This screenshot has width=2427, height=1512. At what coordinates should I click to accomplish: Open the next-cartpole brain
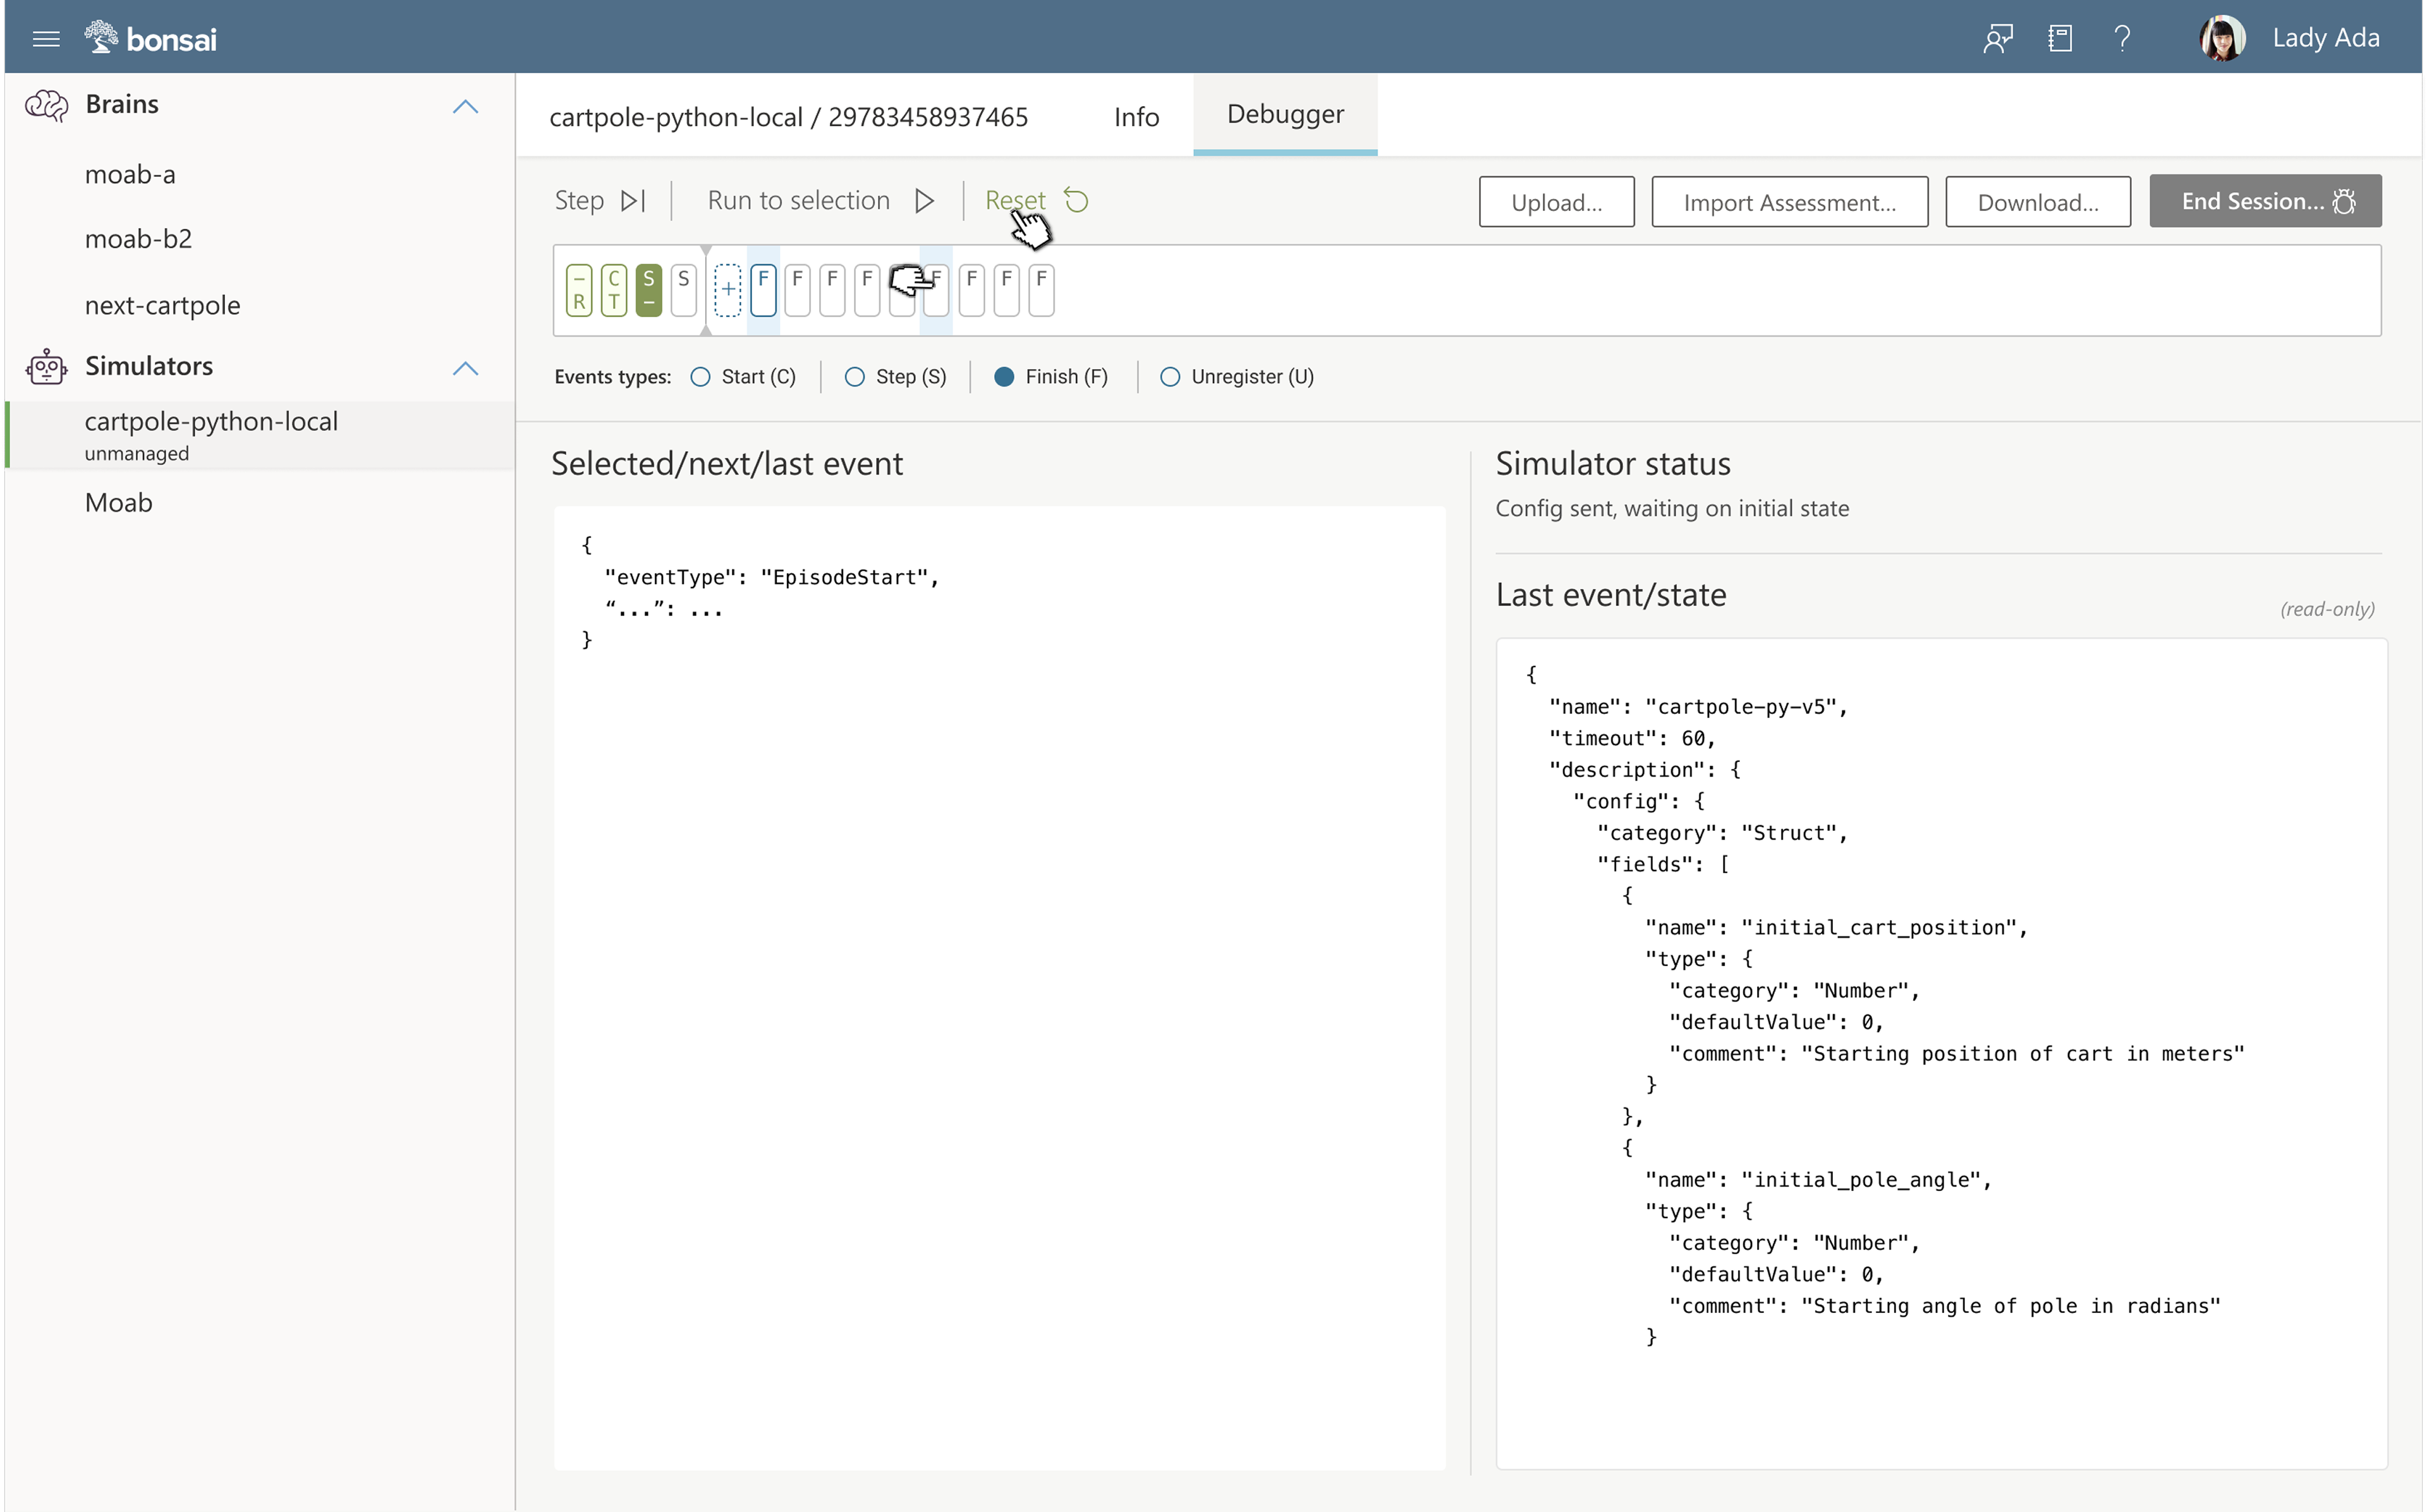pyautogui.click(x=162, y=305)
